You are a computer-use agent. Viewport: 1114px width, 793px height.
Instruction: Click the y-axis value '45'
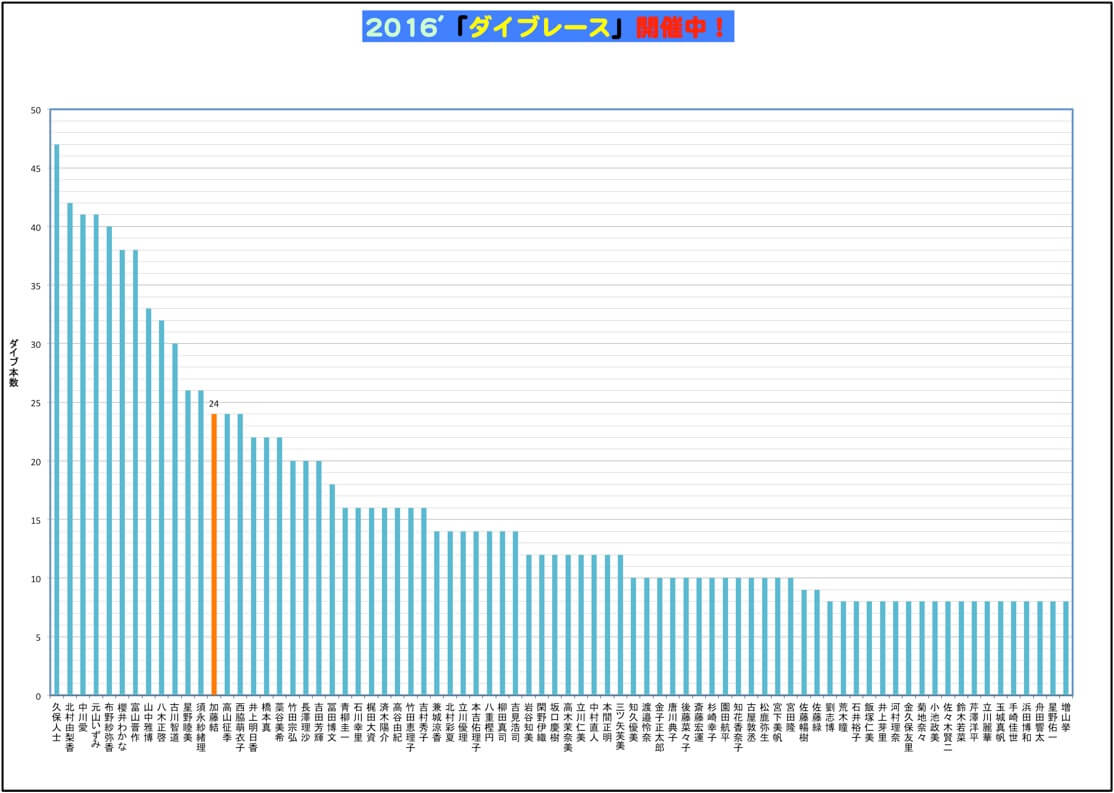[x=36, y=168]
